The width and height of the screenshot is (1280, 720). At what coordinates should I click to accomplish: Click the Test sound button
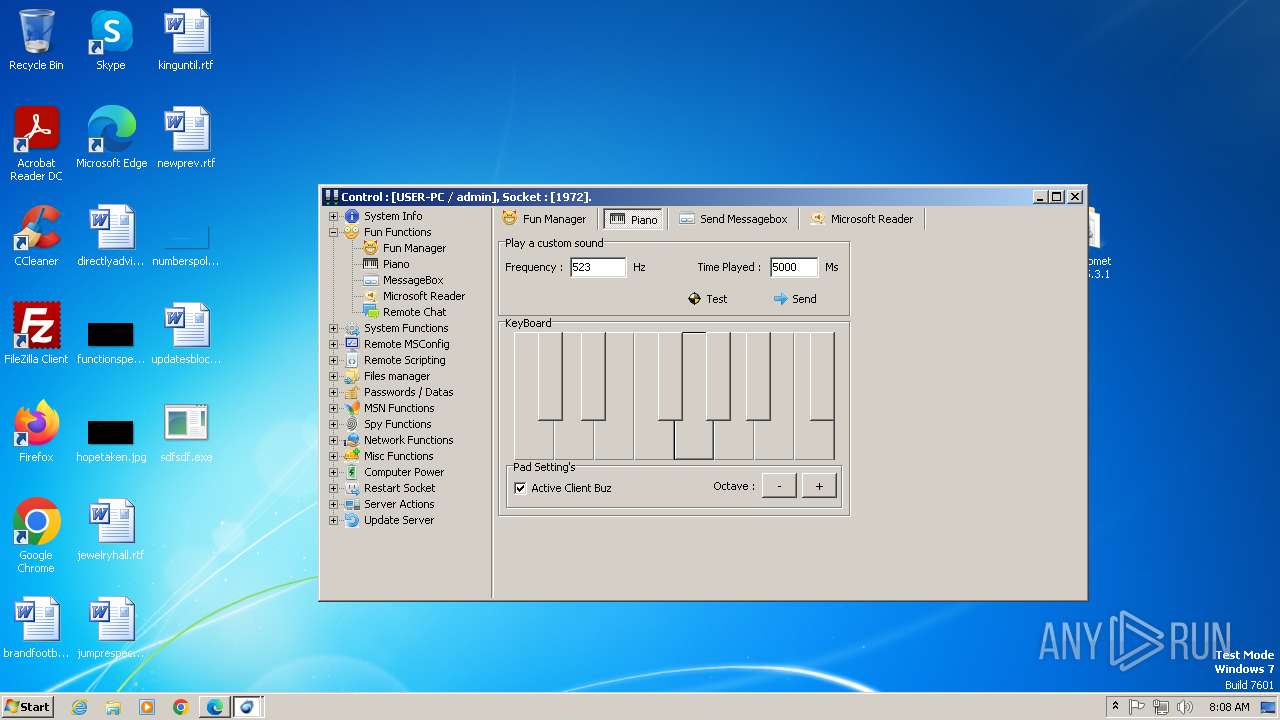pos(708,299)
